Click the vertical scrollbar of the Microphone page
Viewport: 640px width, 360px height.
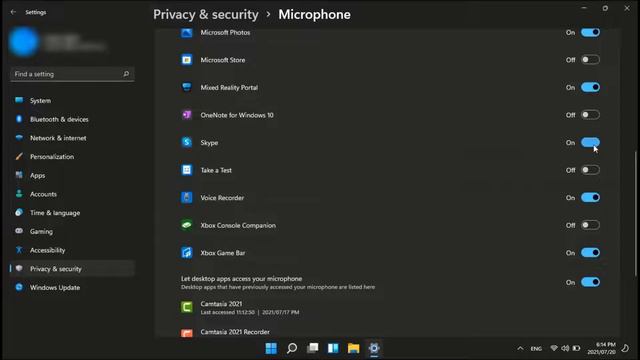pyautogui.click(x=635, y=214)
